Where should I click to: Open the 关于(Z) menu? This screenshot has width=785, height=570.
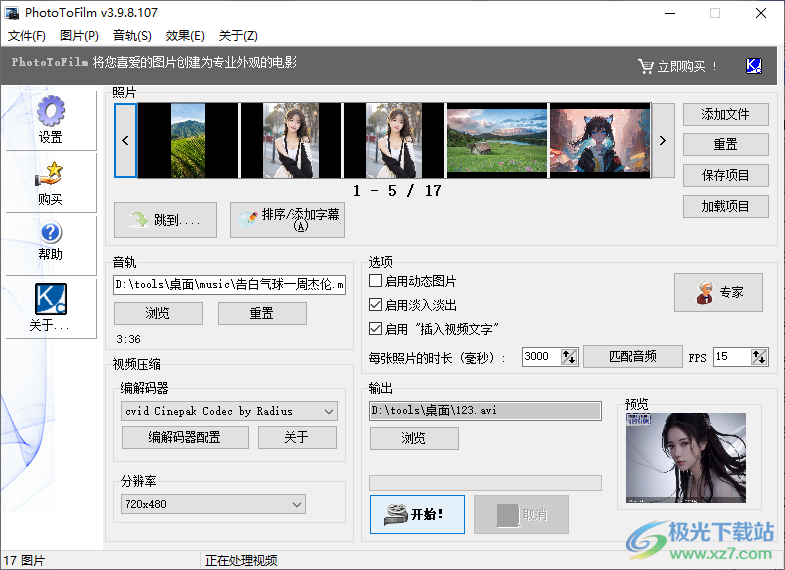click(x=238, y=36)
